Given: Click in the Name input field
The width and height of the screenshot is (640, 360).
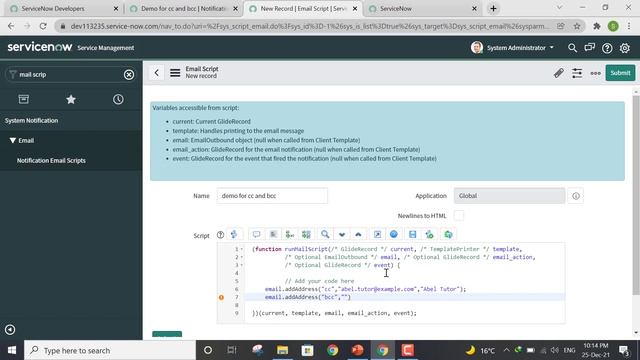Looking at the screenshot, I should 272,196.
